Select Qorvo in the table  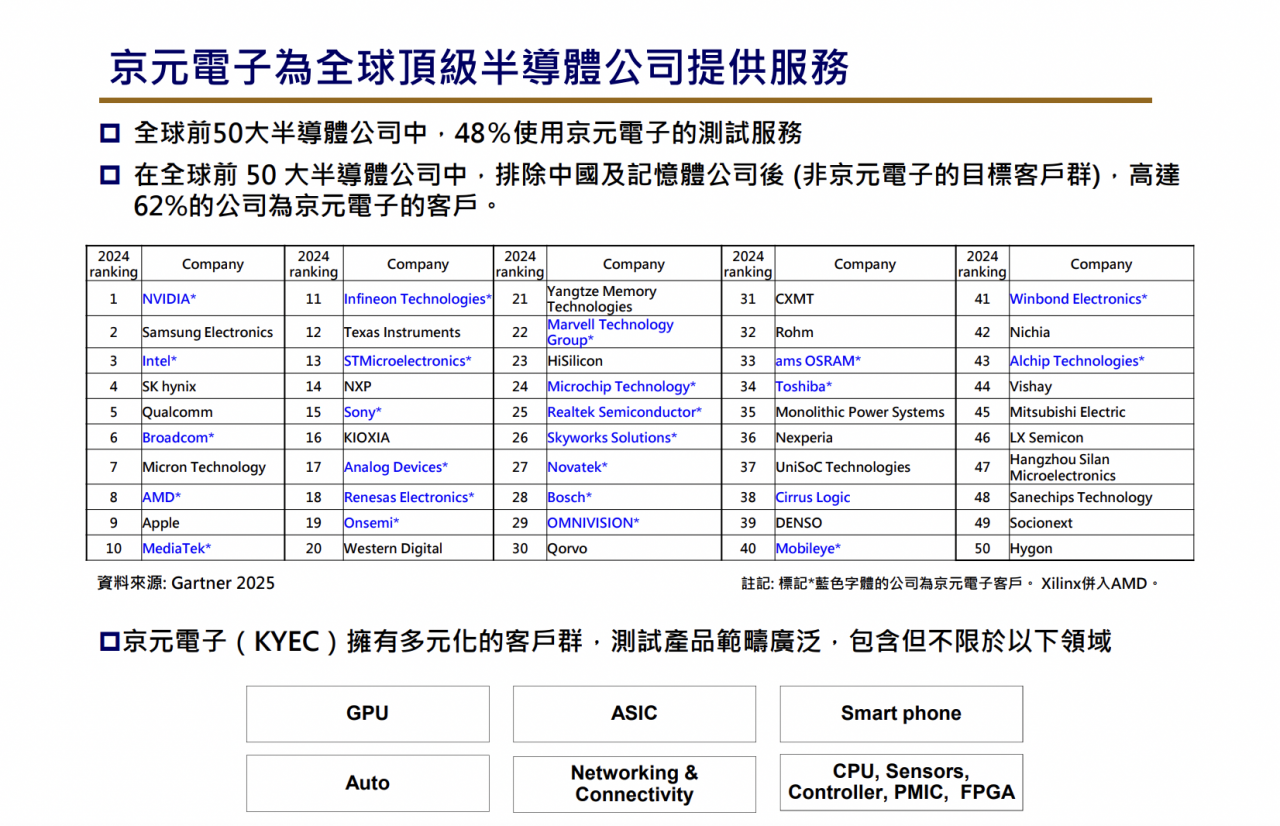(x=633, y=548)
